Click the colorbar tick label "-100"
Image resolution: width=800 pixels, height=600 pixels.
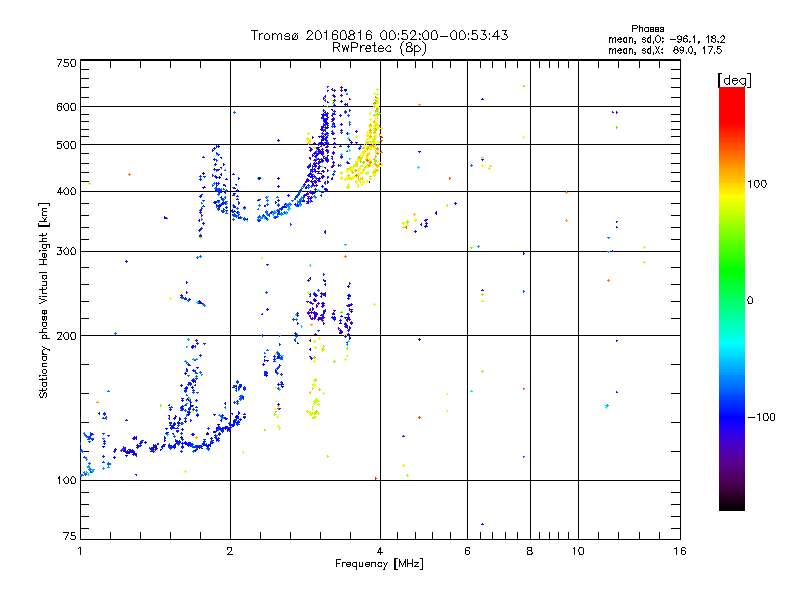tap(761, 417)
